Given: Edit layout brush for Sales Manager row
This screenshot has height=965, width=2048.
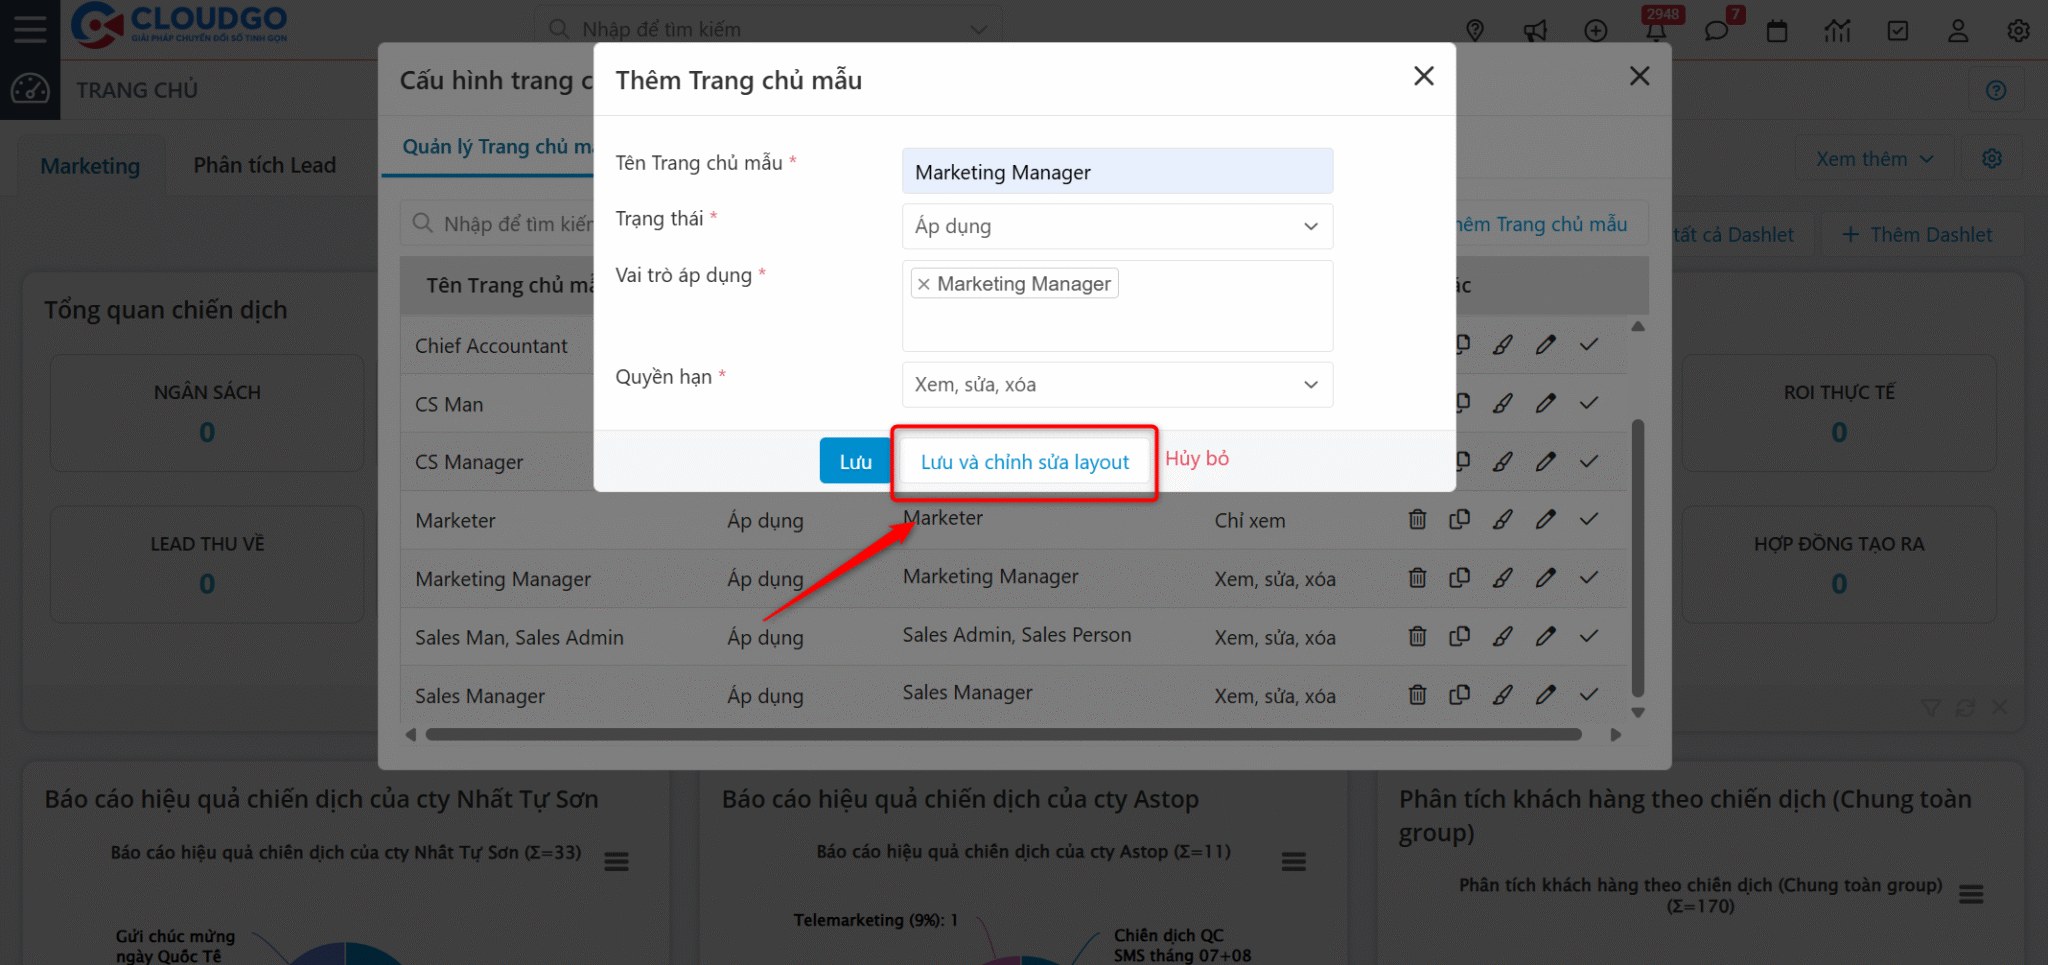Looking at the screenshot, I should pos(1503,695).
